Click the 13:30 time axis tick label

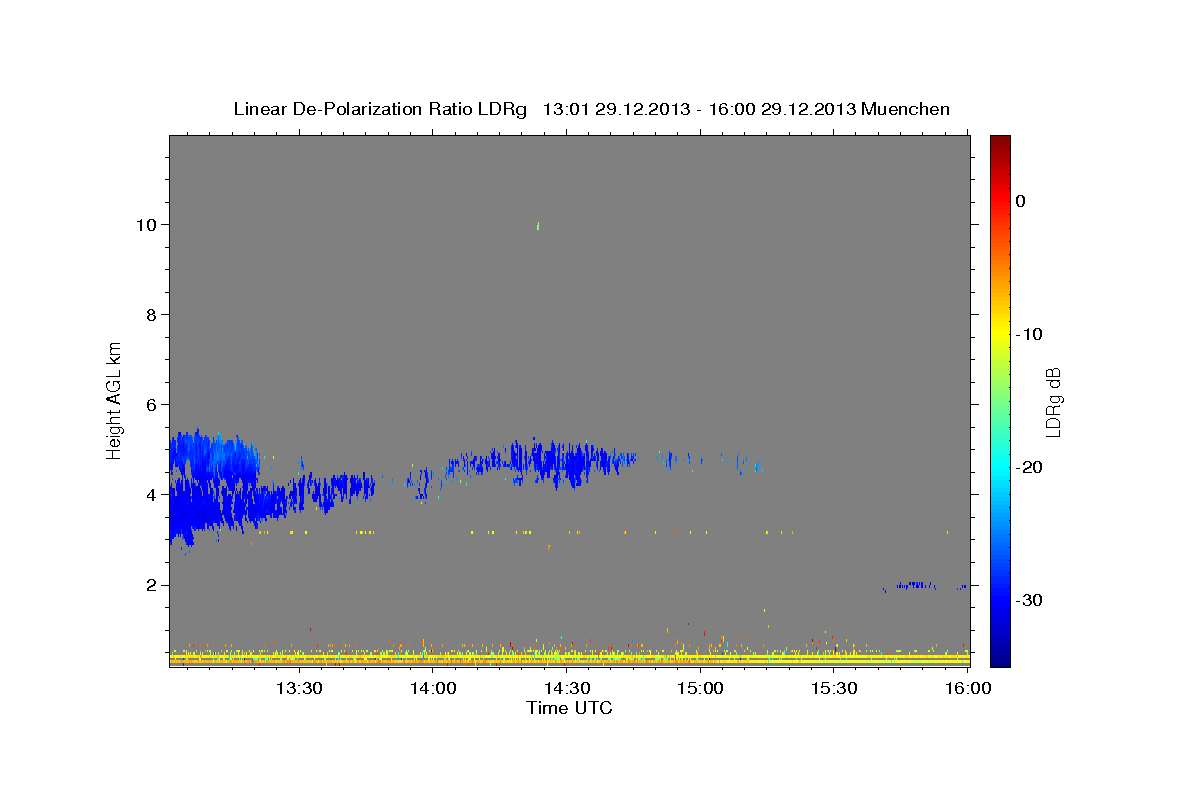[x=298, y=689]
